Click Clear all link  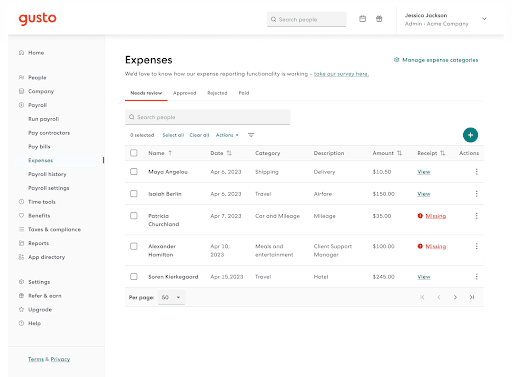199,135
